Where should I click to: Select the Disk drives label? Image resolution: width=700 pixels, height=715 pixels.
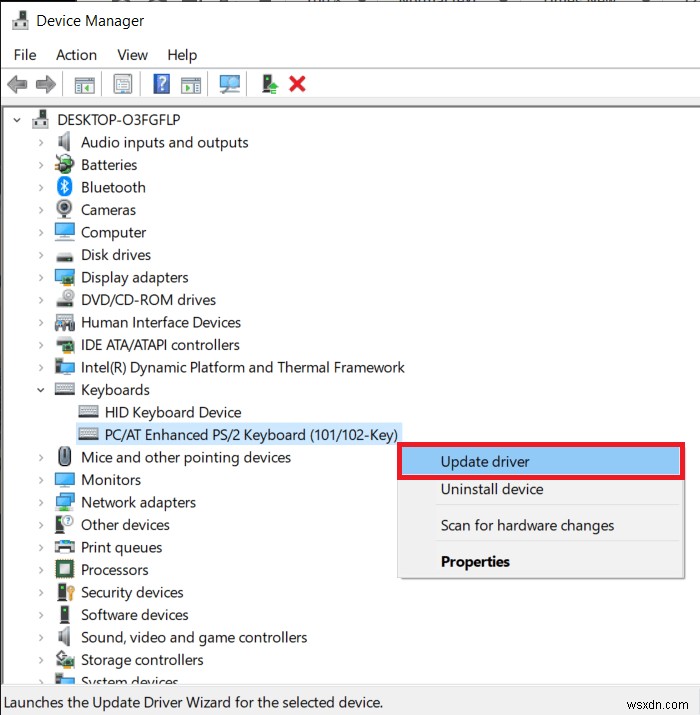tap(116, 254)
